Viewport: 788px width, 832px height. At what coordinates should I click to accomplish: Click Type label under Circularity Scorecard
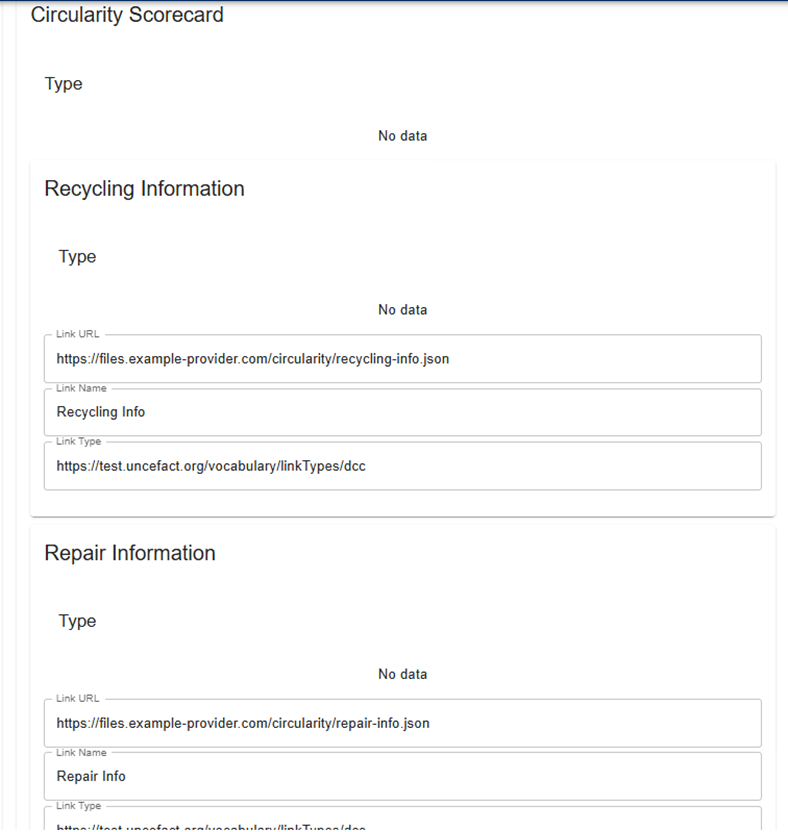(63, 84)
